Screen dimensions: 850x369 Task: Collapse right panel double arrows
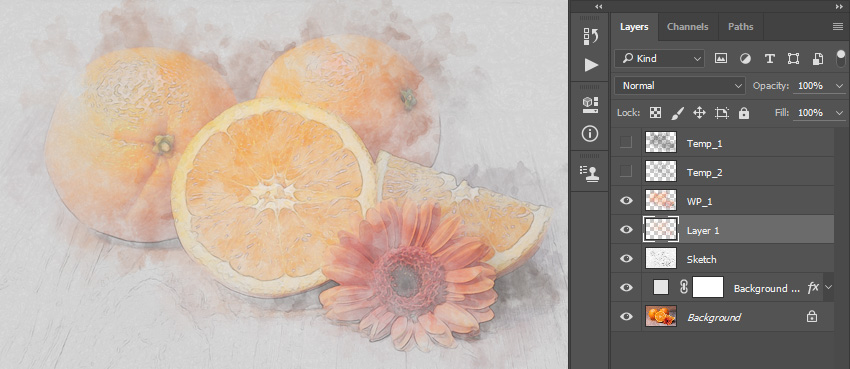[x=839, y=6]
